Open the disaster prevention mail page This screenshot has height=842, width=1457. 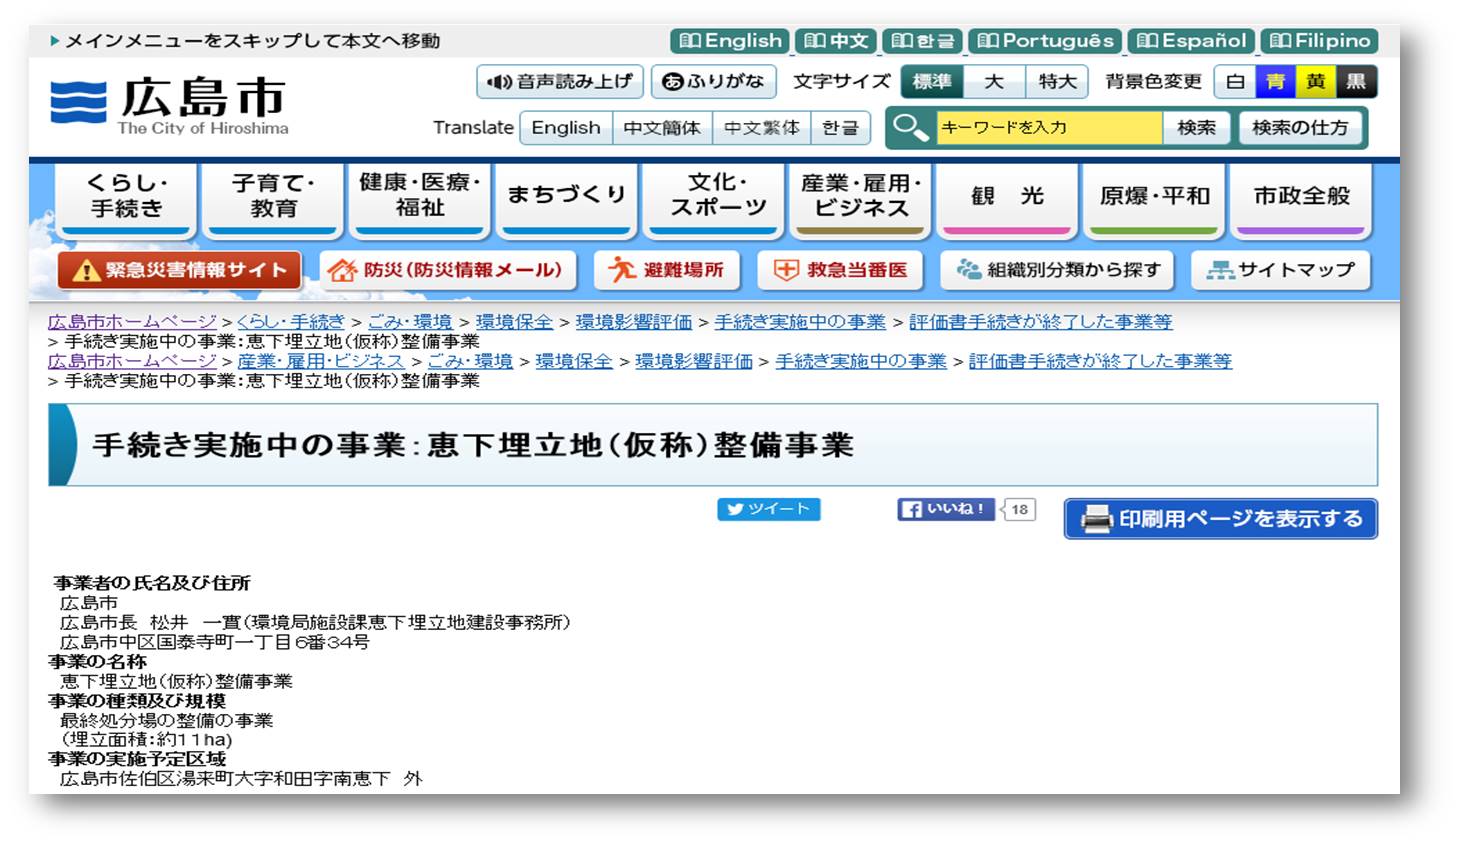point(448,270)
